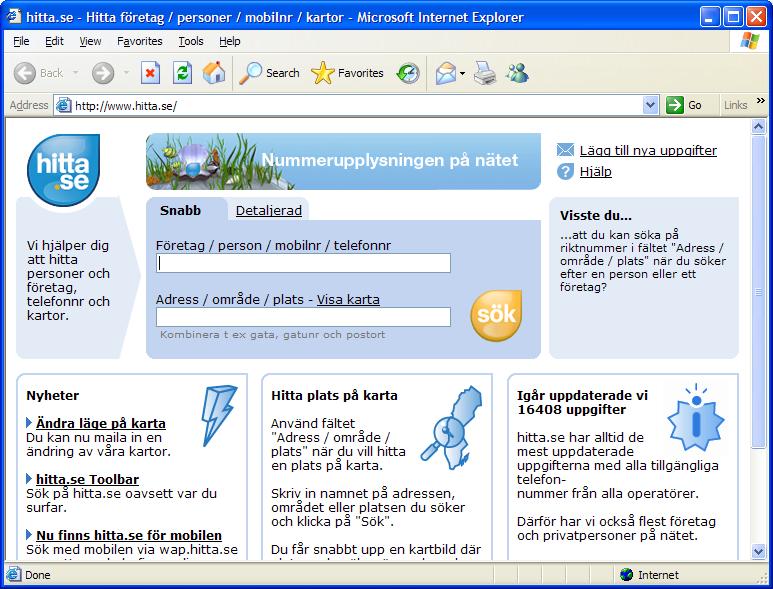Minimize the Internet Explorer window
The height and width of the screenshot is (589, 773).
click(x=710, y=17)
